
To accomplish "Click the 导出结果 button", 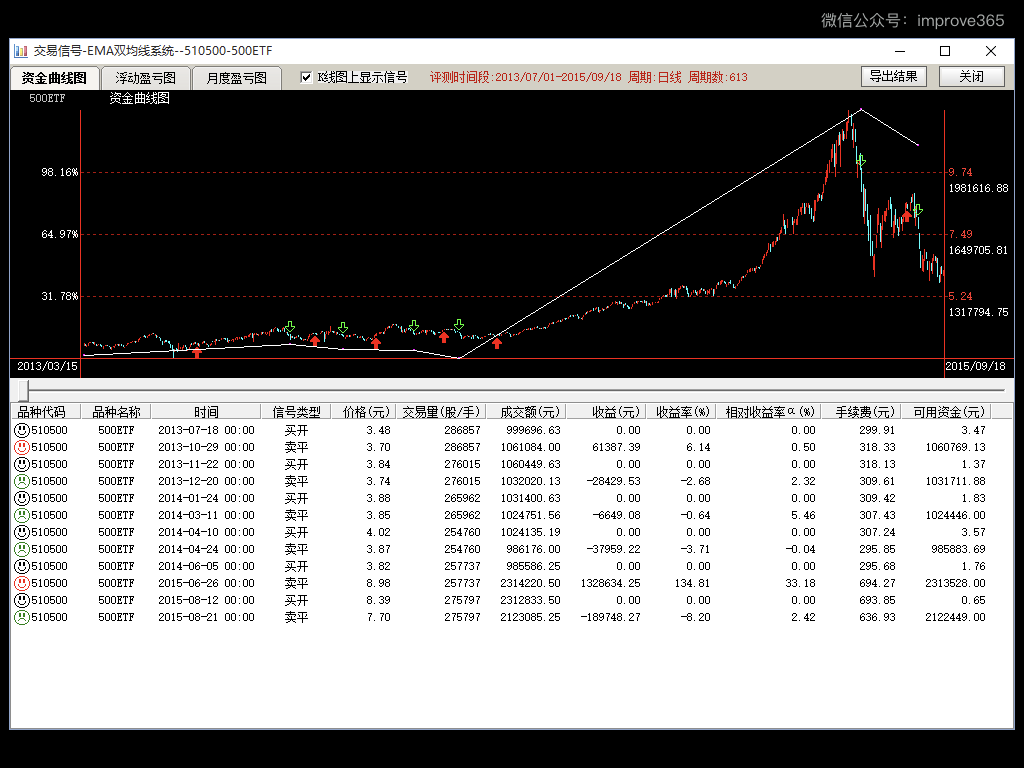I will pos(894,76).
